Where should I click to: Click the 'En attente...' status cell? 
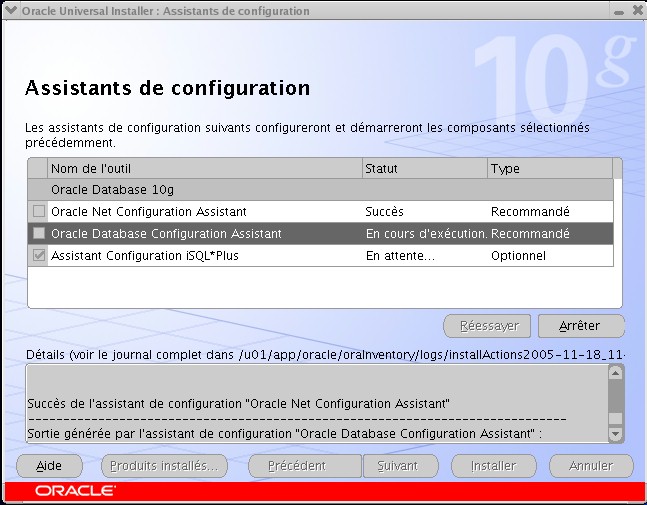coord(425,255)
